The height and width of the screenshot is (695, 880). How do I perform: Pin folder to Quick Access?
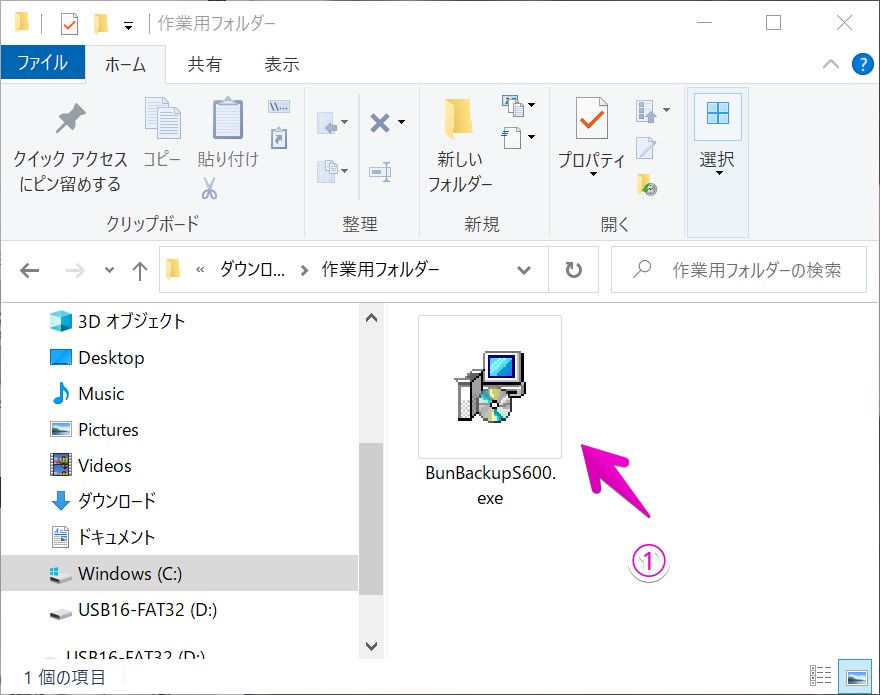tap(70, 147)
